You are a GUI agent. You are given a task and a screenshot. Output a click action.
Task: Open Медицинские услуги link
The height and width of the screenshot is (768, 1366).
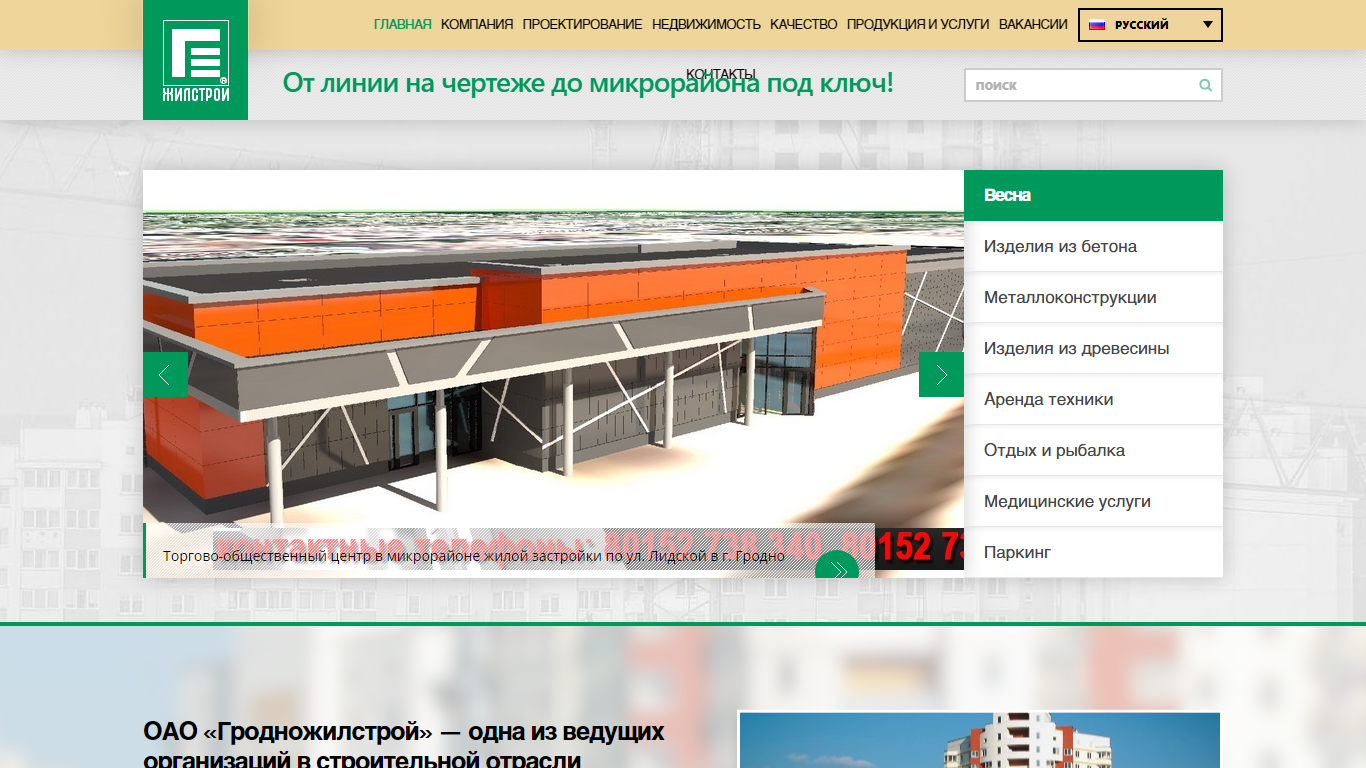[1093, 502]
